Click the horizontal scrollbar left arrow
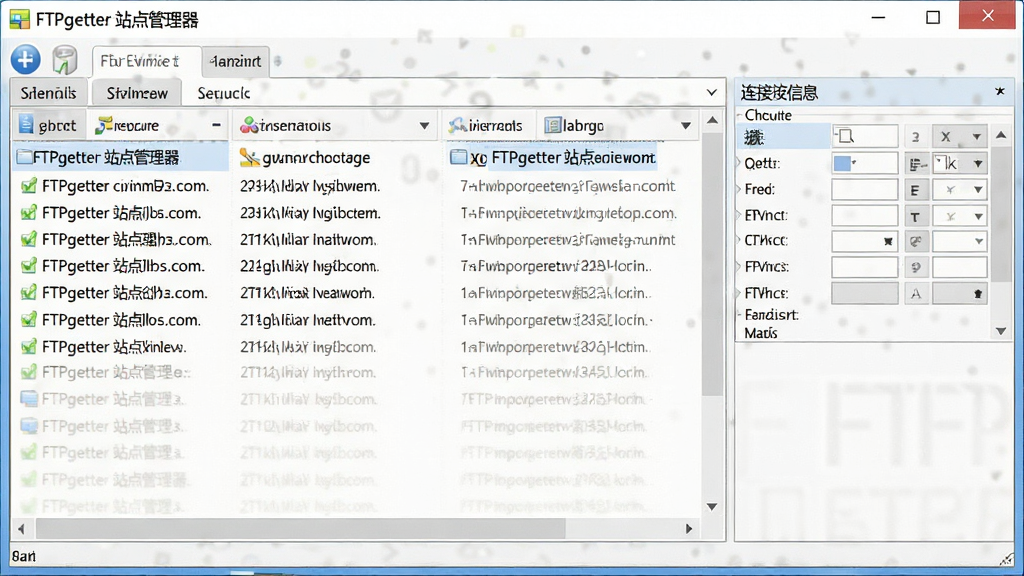1024x576 pixels. [x=22, y=528]
